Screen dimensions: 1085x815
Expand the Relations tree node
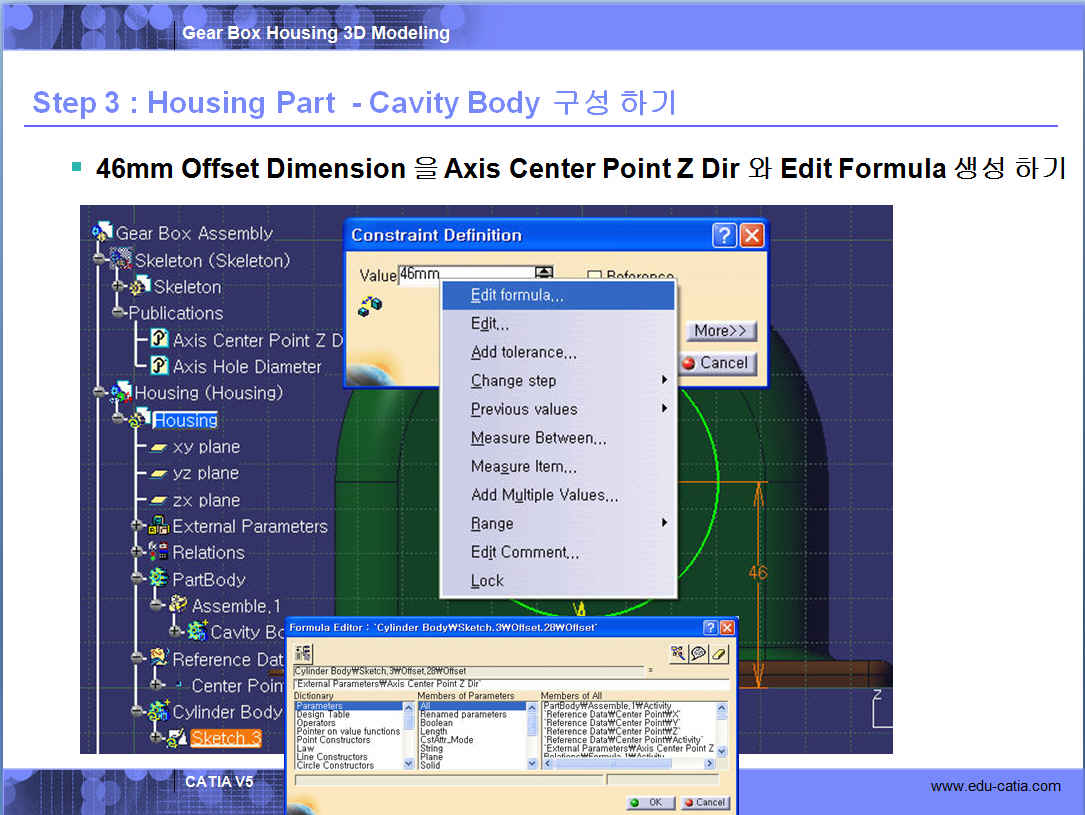coord(137,552)
